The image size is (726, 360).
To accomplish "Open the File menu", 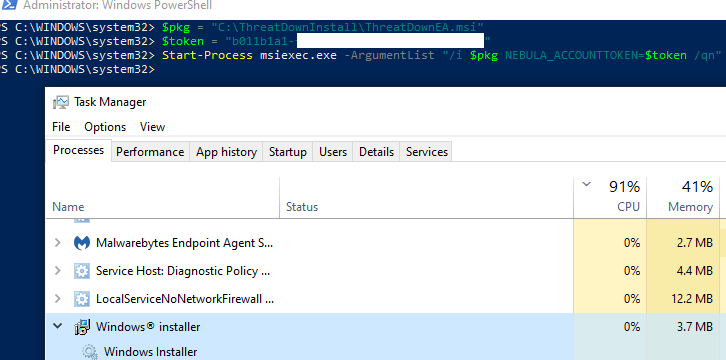I will pos(61,127).
